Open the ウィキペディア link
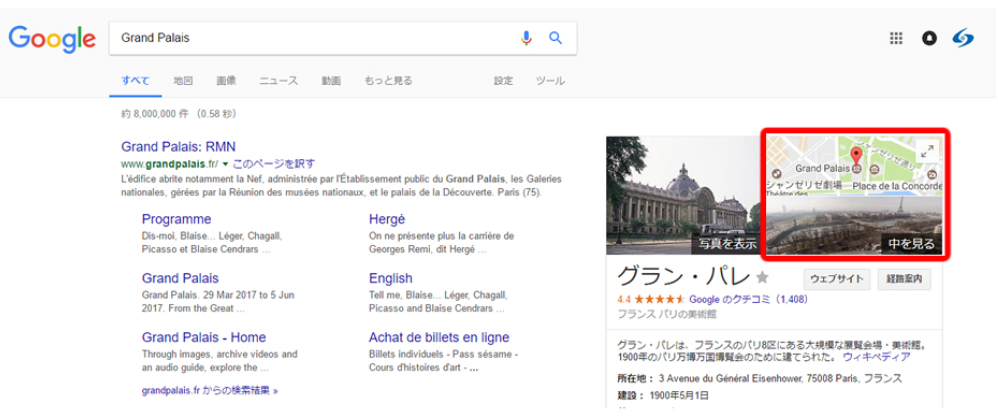Screen dimensions: 998x417 click(876, 358)
